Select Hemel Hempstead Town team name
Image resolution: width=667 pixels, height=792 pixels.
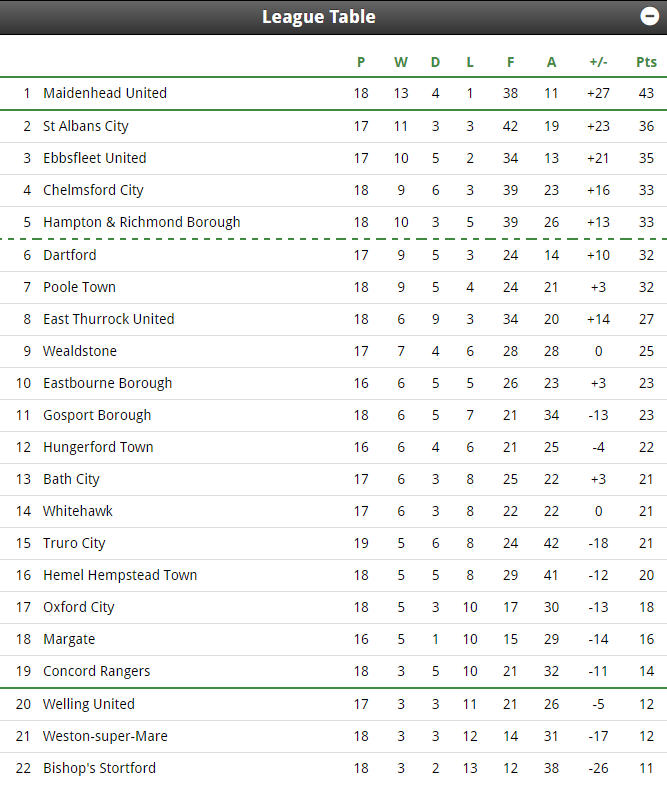[120, 575]
